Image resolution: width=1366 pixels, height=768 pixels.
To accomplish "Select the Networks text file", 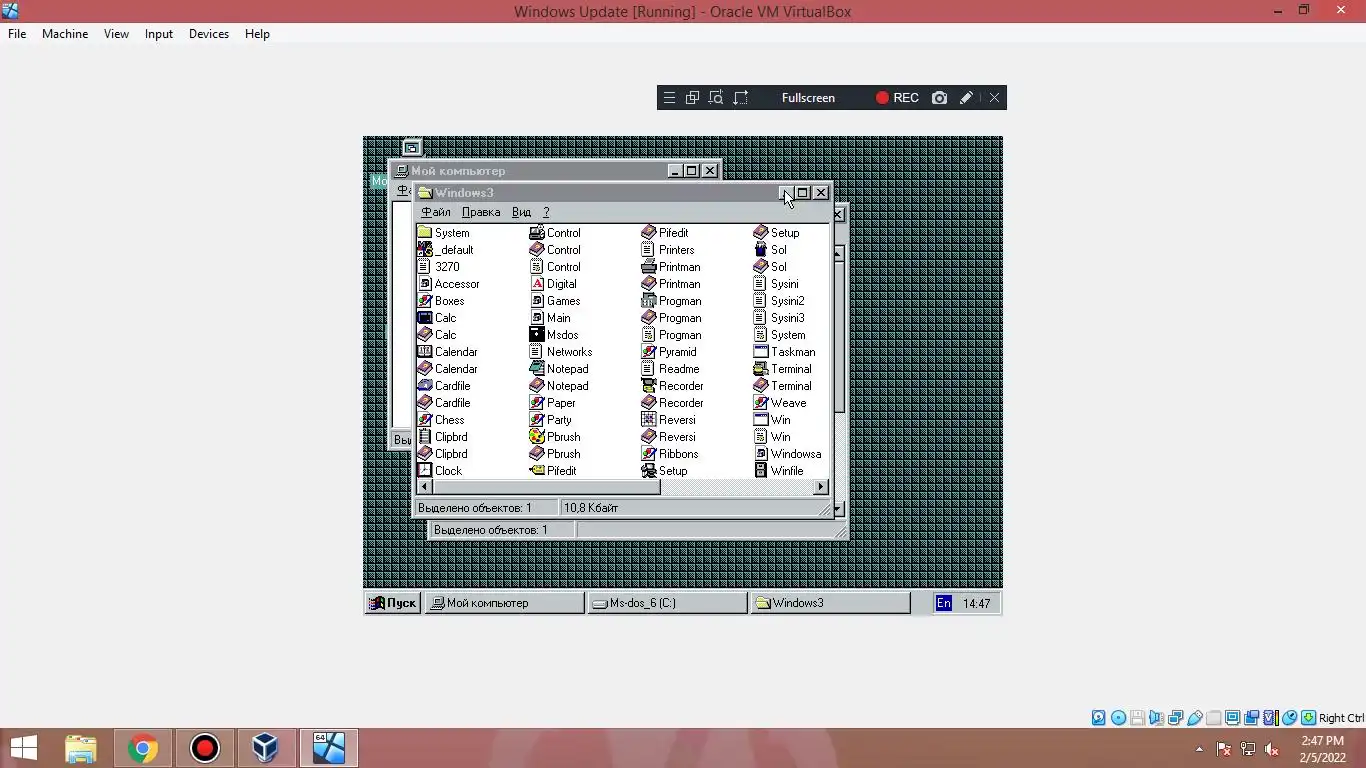I will click(x=561, y=352).
